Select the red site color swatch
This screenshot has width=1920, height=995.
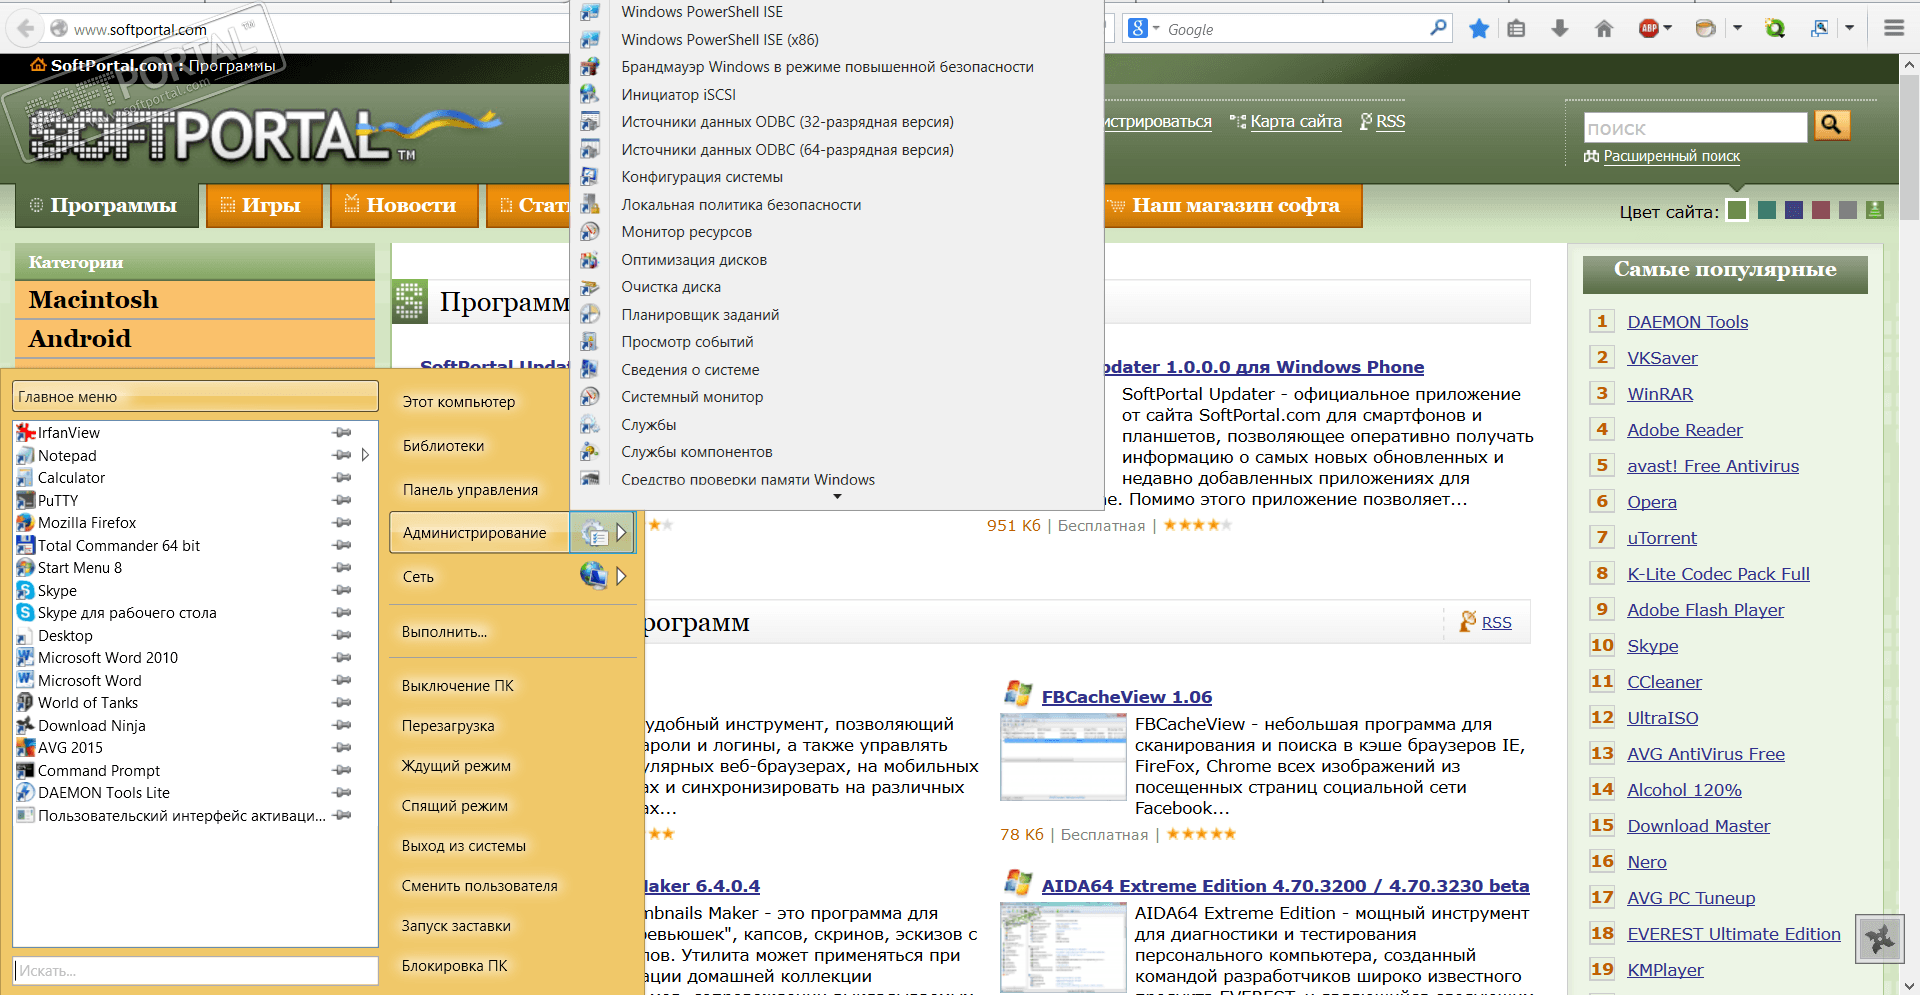click(x=1821, y=210)
